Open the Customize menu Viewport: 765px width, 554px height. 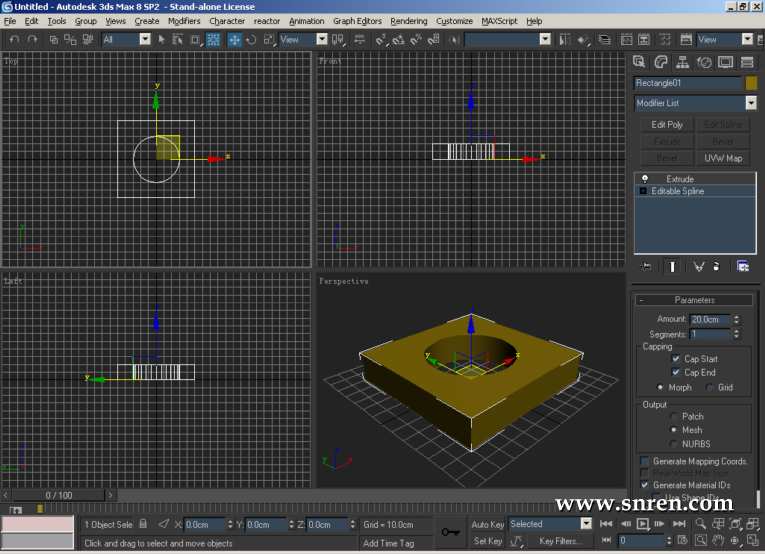click(x=454, y=21)
